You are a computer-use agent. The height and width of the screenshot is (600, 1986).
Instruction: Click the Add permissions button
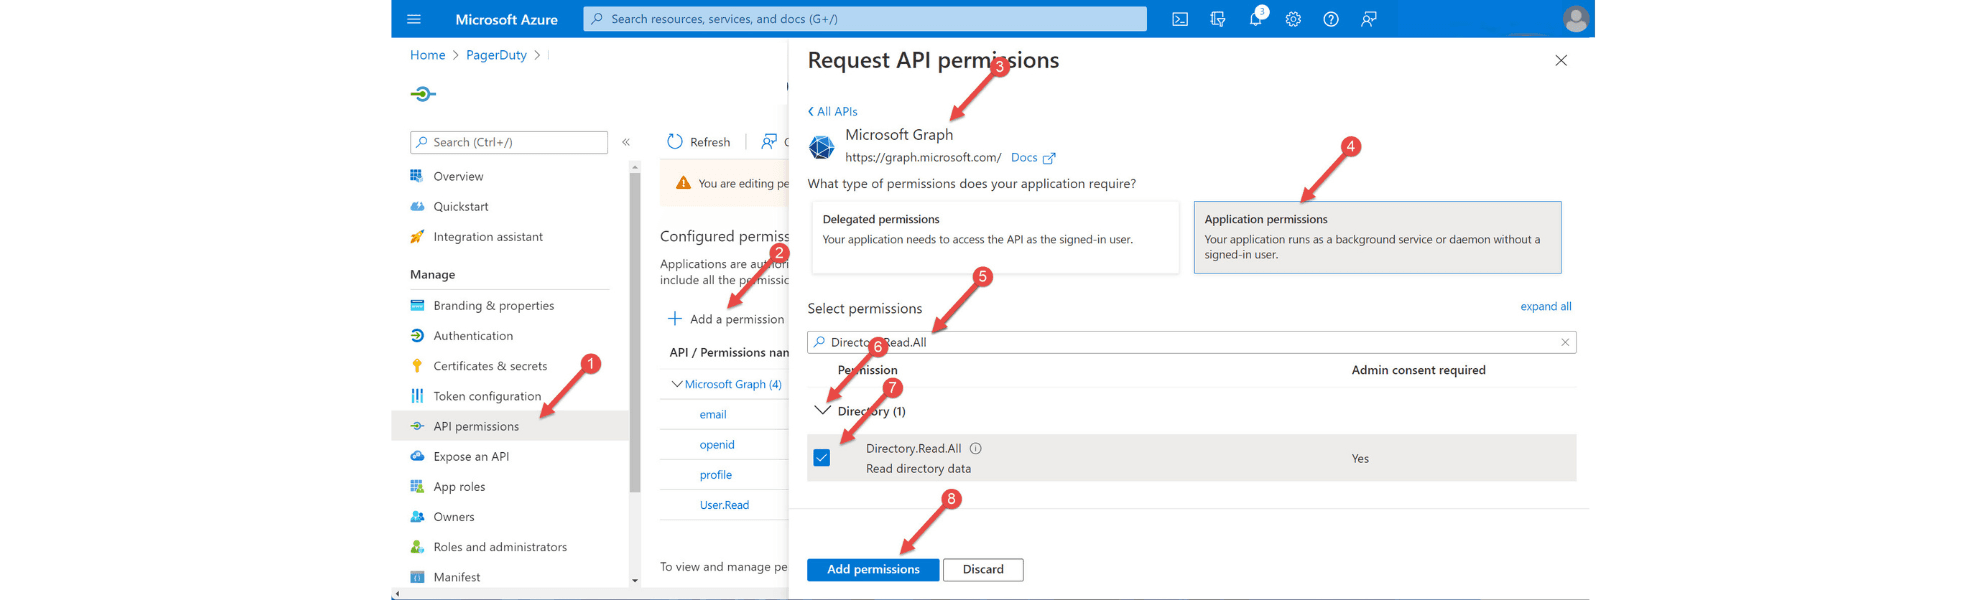coord(873,570)
